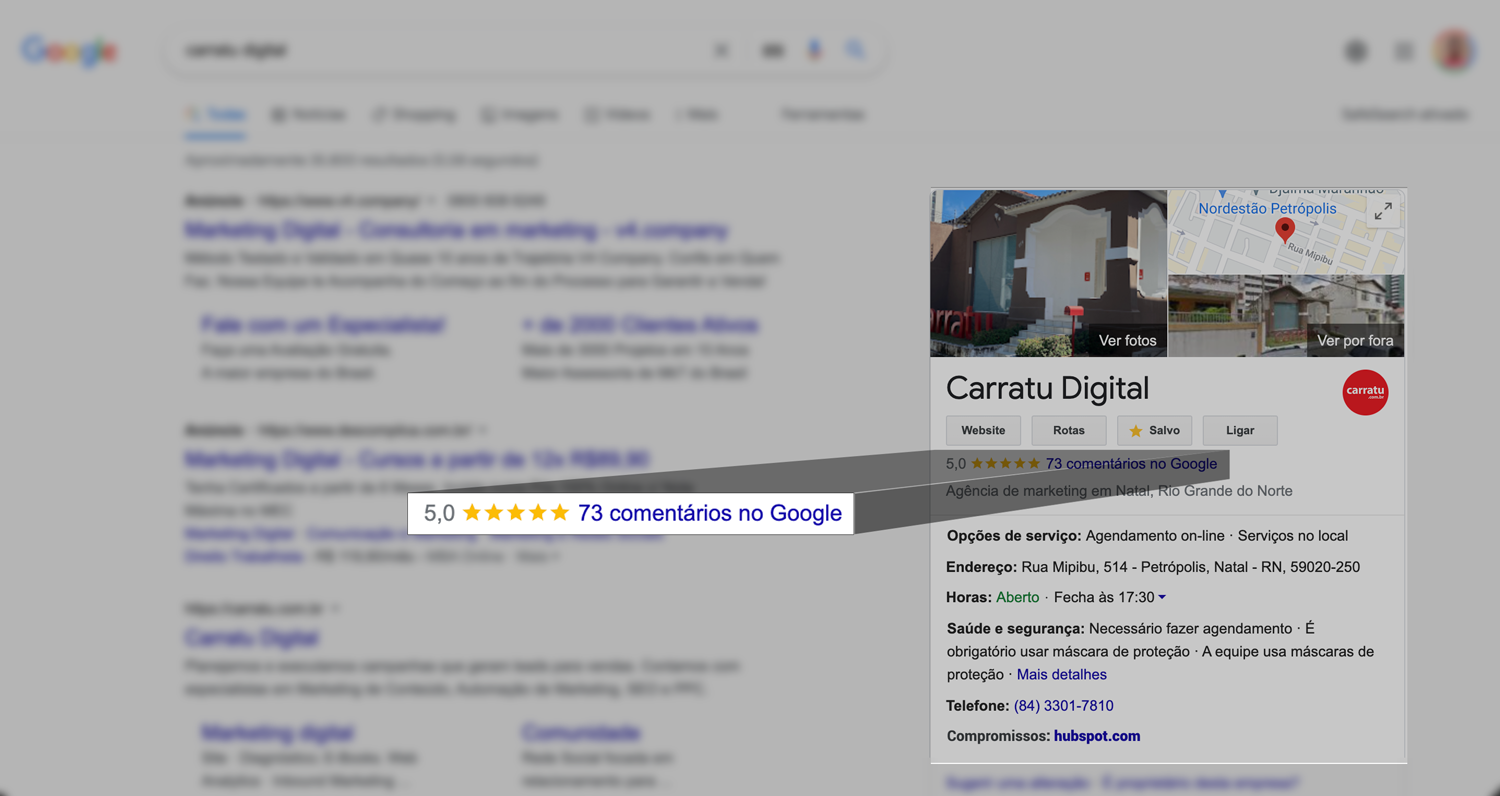Viewport: 1500px width, 796px height.
Task: Click the Carratu Digital panel title
Action: point(1047,388)
